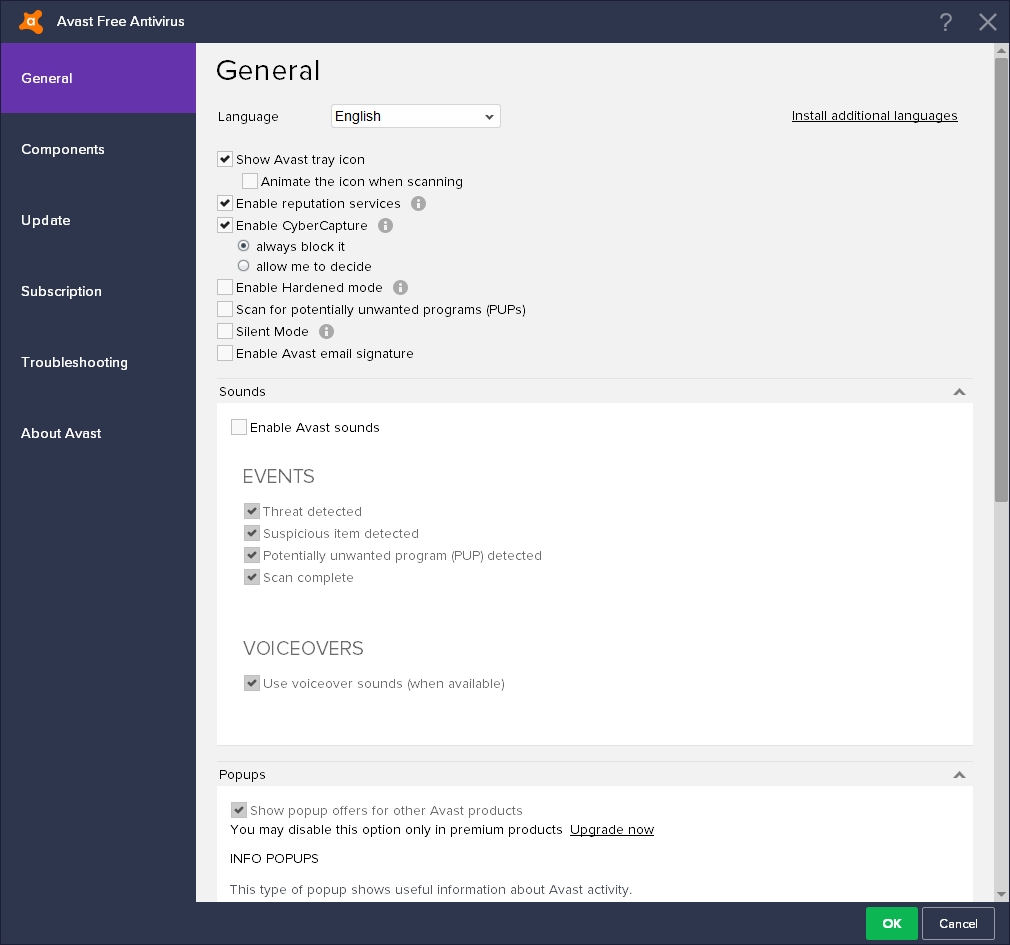Toggle Use voiceover sounds checkbox
The height and width of the screenshot is (945, 1010).
point(252,683)
